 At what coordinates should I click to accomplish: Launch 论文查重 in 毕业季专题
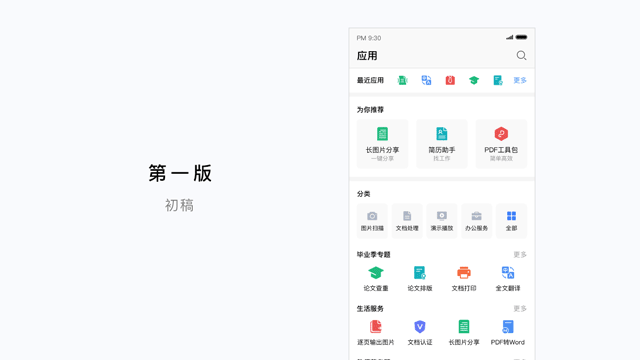click(376, 279)
